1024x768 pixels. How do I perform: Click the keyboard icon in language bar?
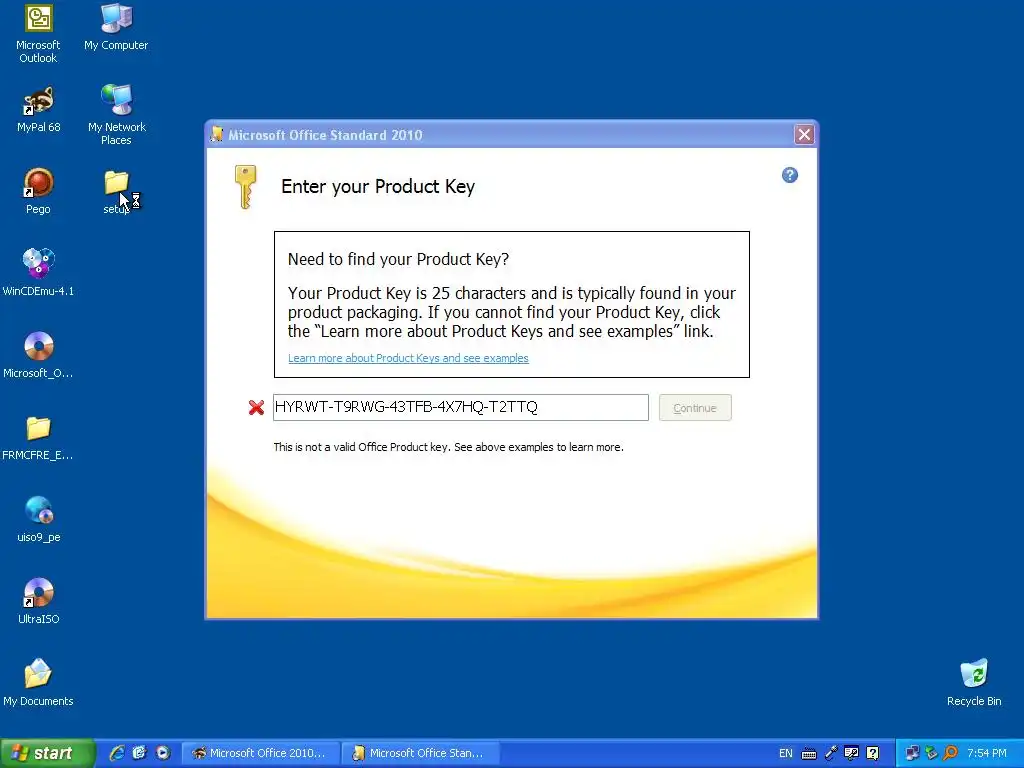pyautogui.click(x=808, y=754)
